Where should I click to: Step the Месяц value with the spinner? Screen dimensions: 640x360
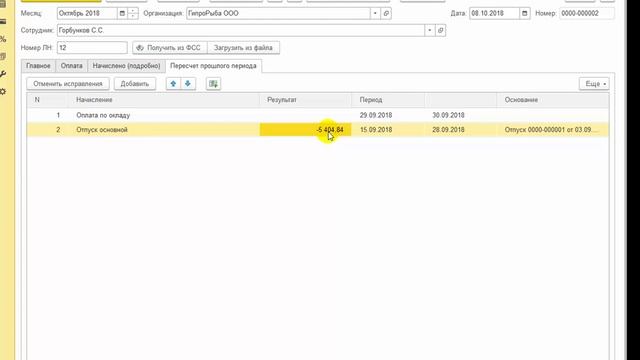click(133, 13)
